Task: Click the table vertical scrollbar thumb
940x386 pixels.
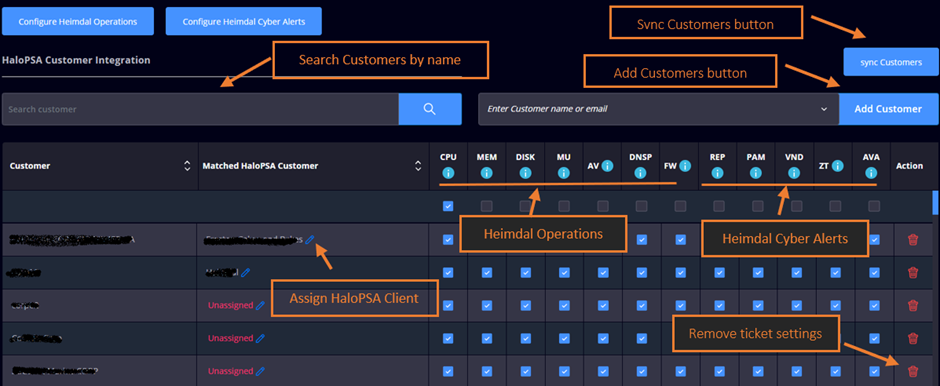Action: click(935, 203)
